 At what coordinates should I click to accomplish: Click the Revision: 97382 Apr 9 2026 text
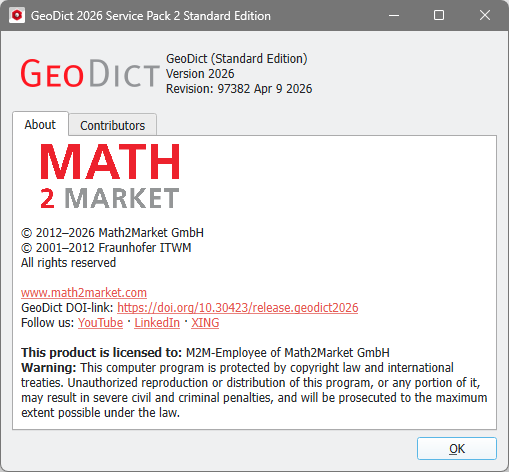(x=239, y=89)
